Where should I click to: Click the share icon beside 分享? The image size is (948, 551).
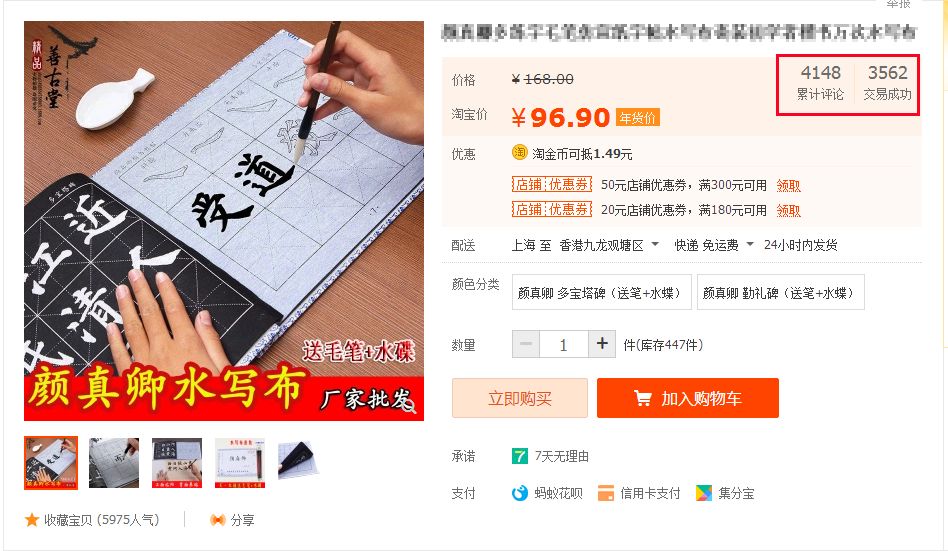[218, 520]
